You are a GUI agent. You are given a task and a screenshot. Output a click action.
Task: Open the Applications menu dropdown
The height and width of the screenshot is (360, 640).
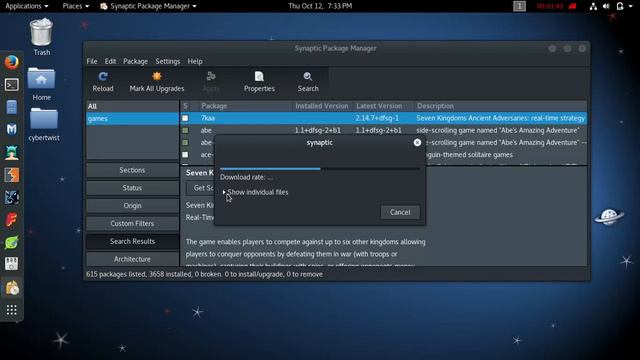click(27, 6)
